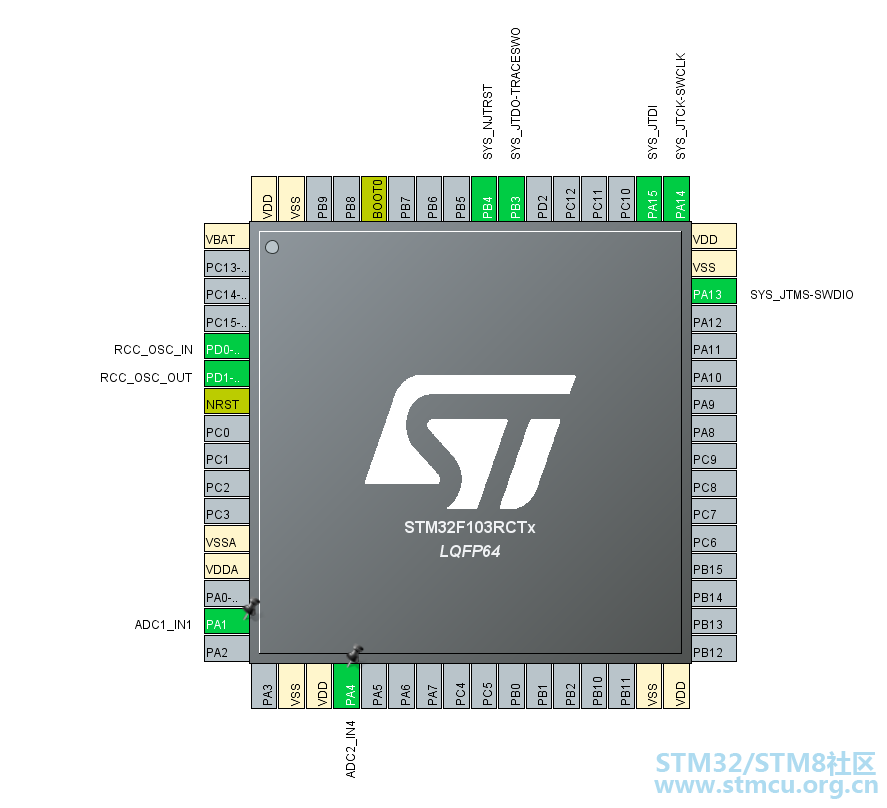Select the PC15 pin

pos(227,319)
